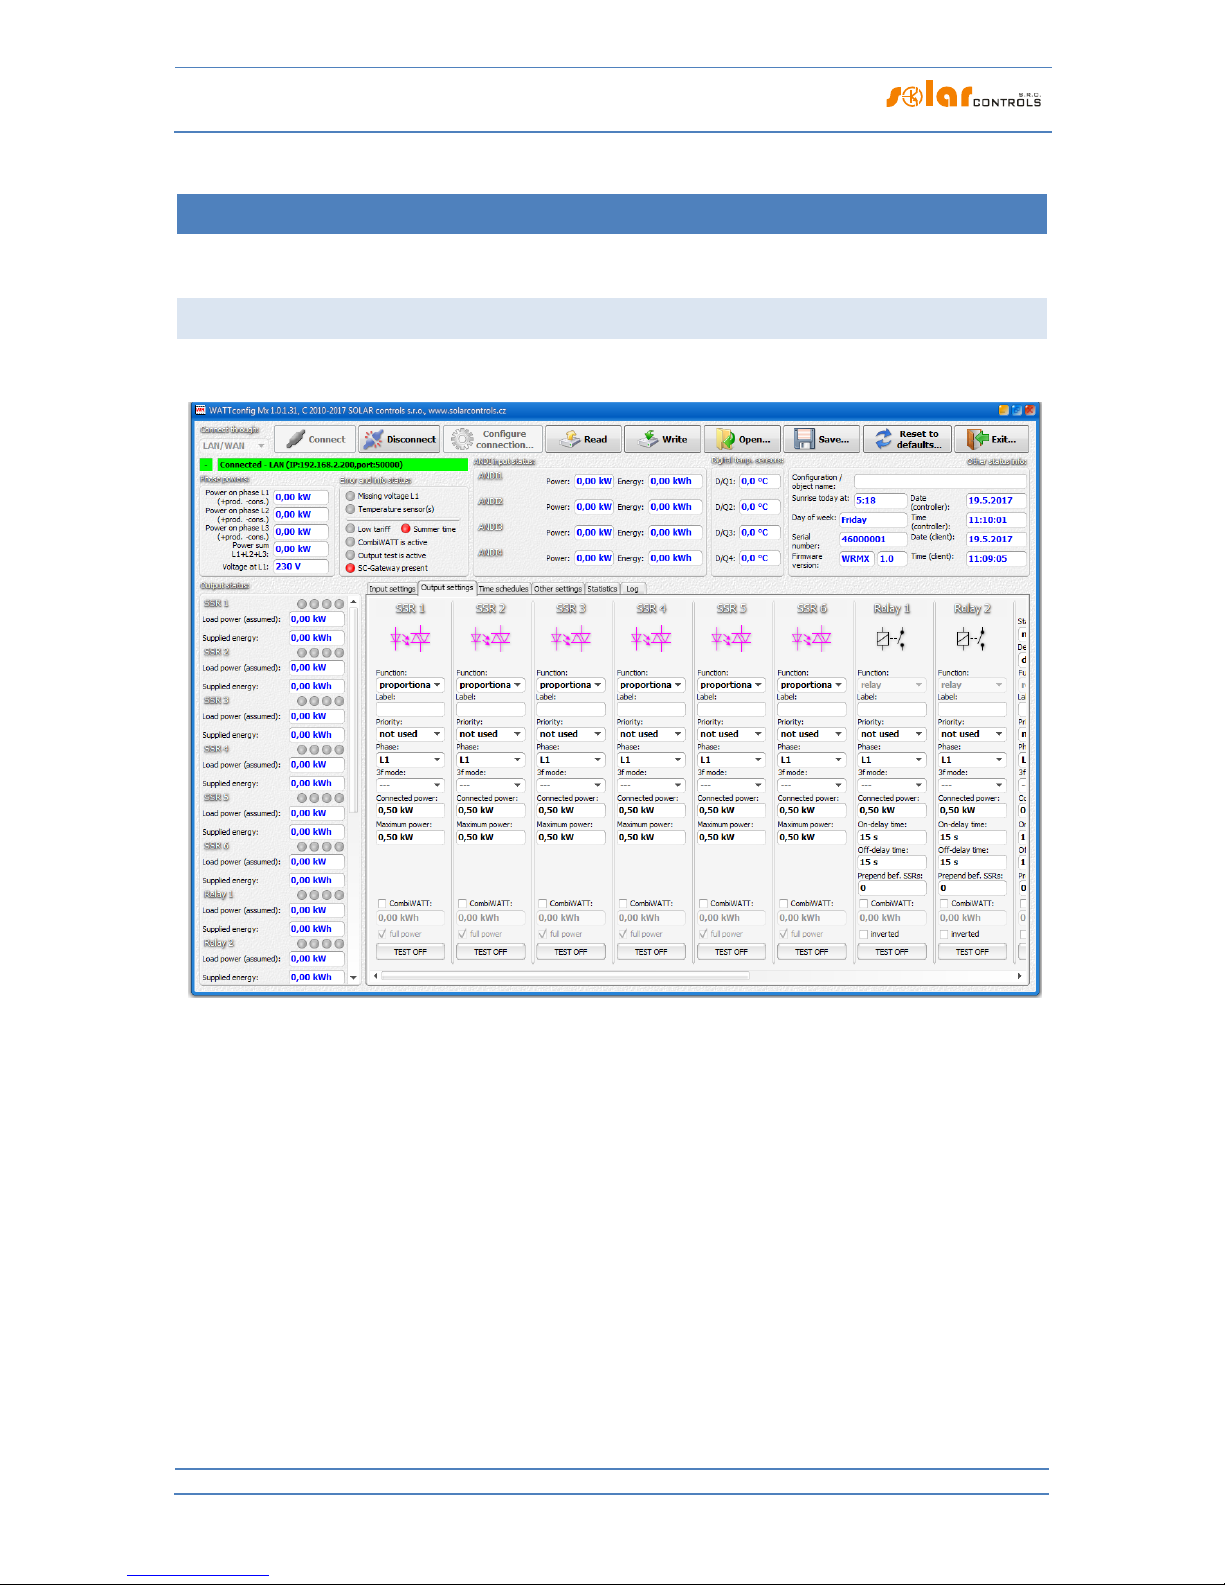Enable CombiWATT checkbox for Relay 1
The height and width of the screenshot is (1585, 1225).
pos(863,903)
